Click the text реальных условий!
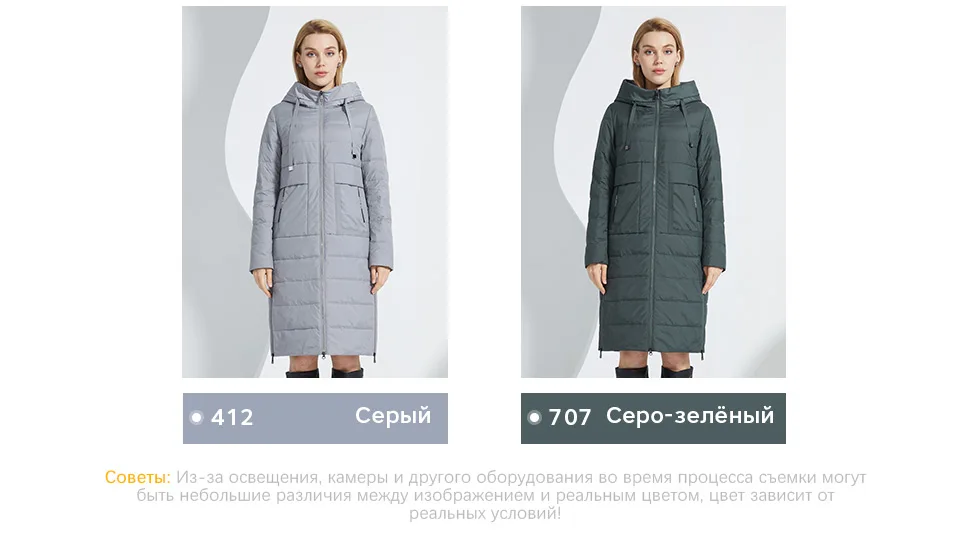Screen dimensions: 960x549 (485, 514)
